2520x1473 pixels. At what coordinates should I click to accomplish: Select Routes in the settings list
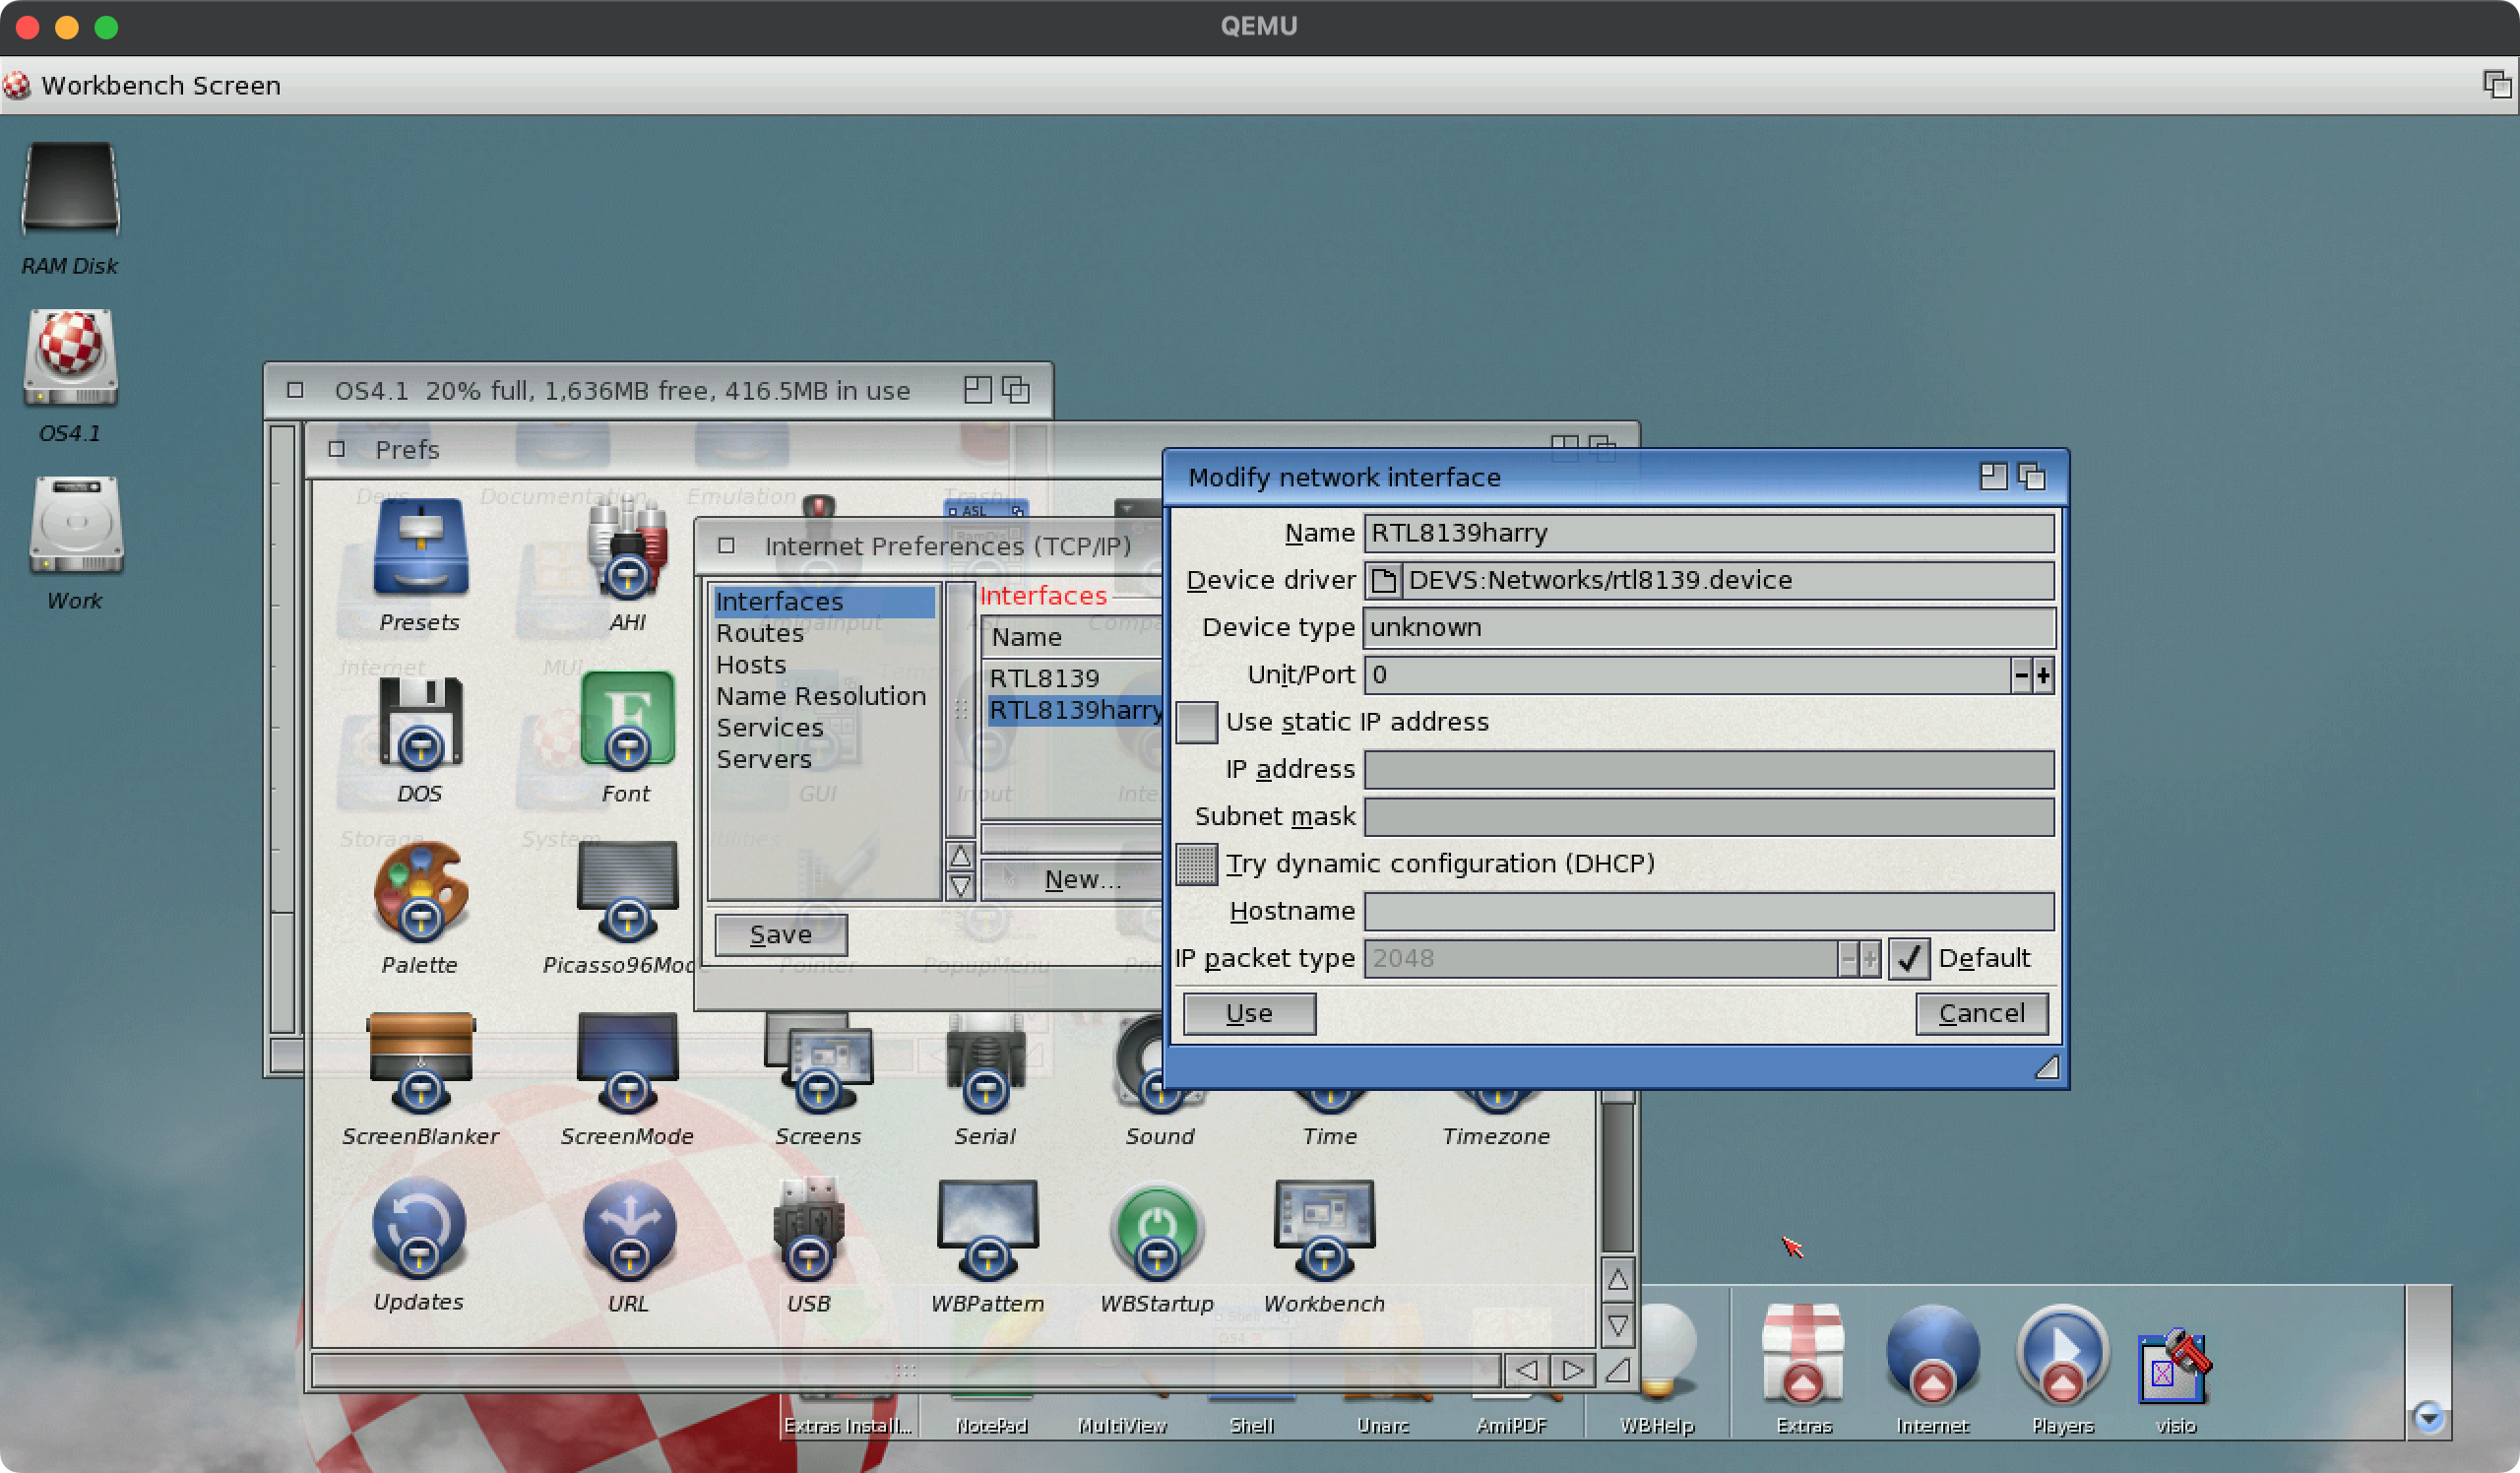[759, 633]
